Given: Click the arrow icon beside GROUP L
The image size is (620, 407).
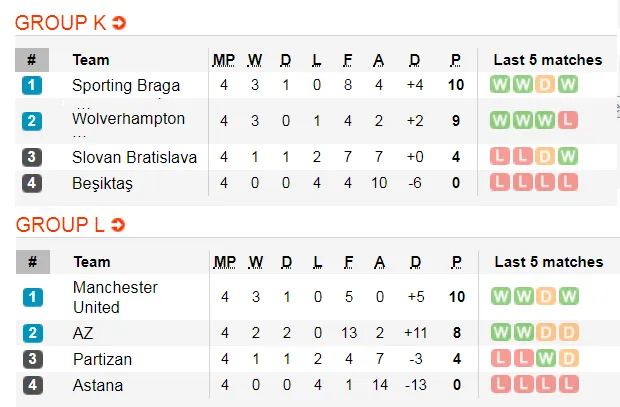Looking at the screenshot, I should click(x=118, y=225).
